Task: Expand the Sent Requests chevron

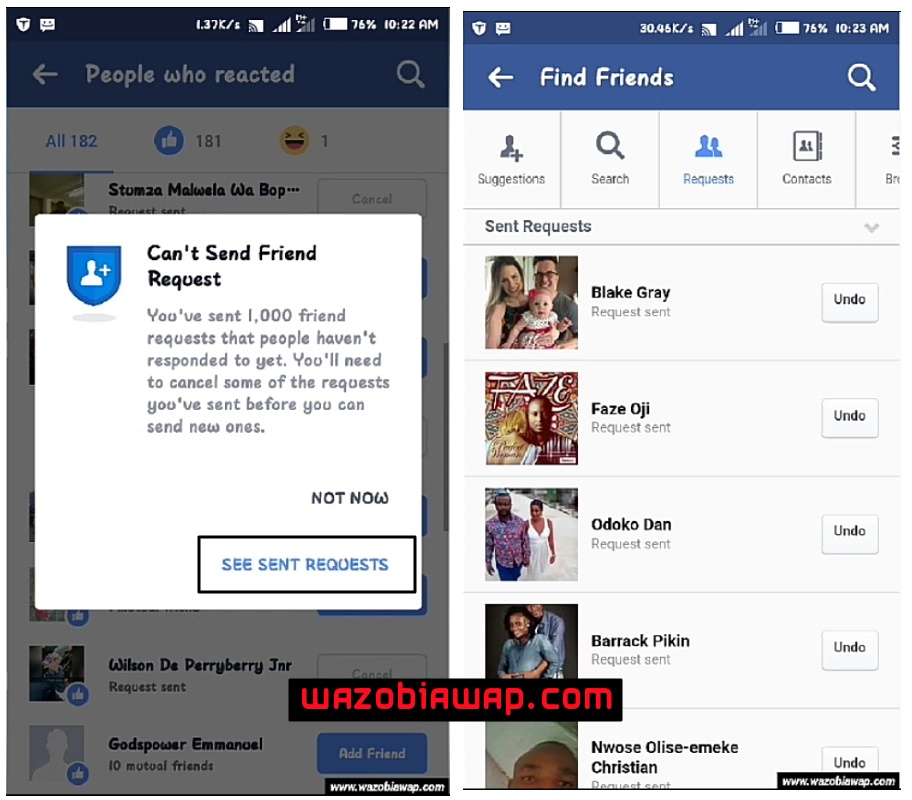Action: [x=871, y=227]
